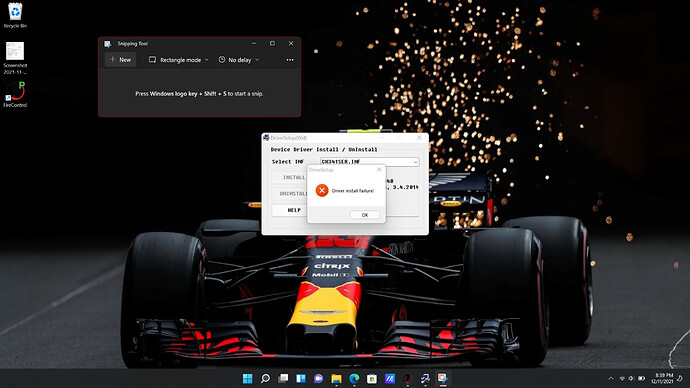Open taskbar Search

pyautogui.click(x=265, y=379)
